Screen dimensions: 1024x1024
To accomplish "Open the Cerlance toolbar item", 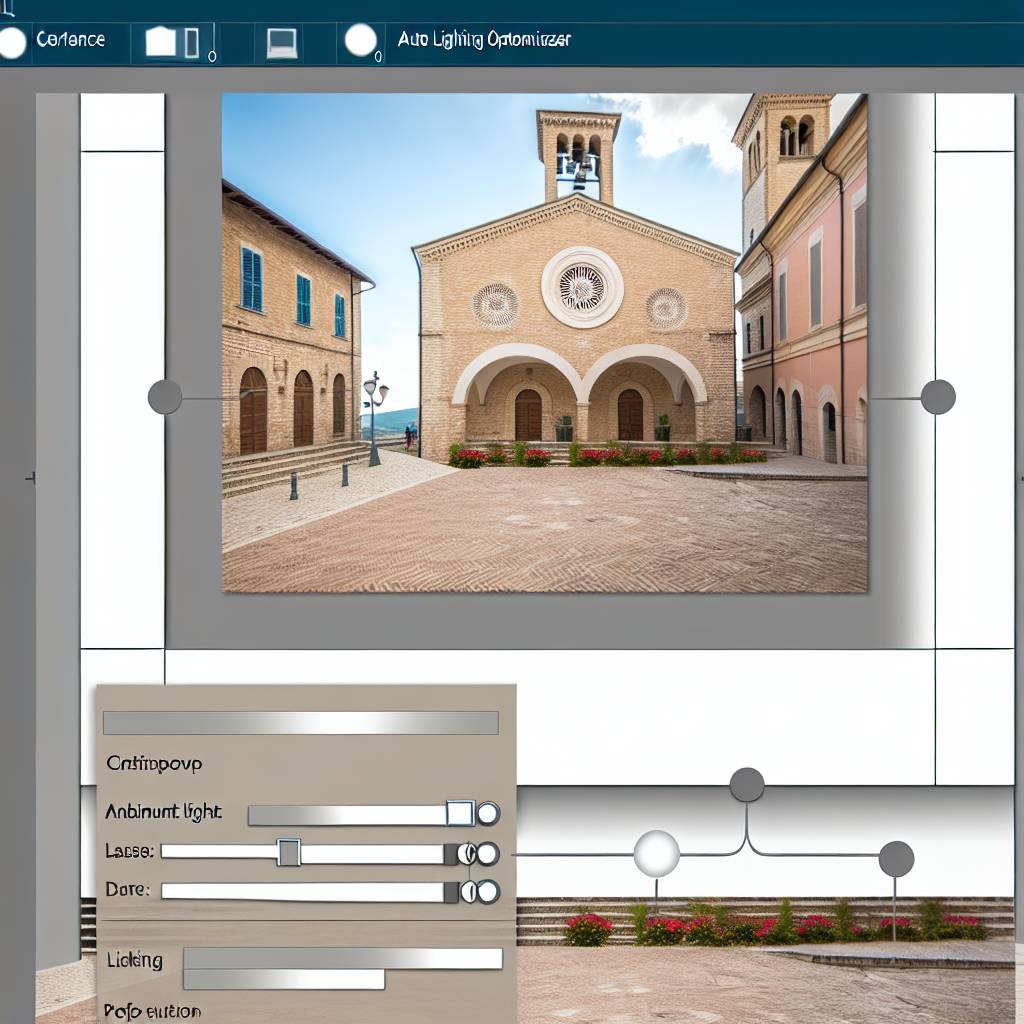I will (70, 40).
